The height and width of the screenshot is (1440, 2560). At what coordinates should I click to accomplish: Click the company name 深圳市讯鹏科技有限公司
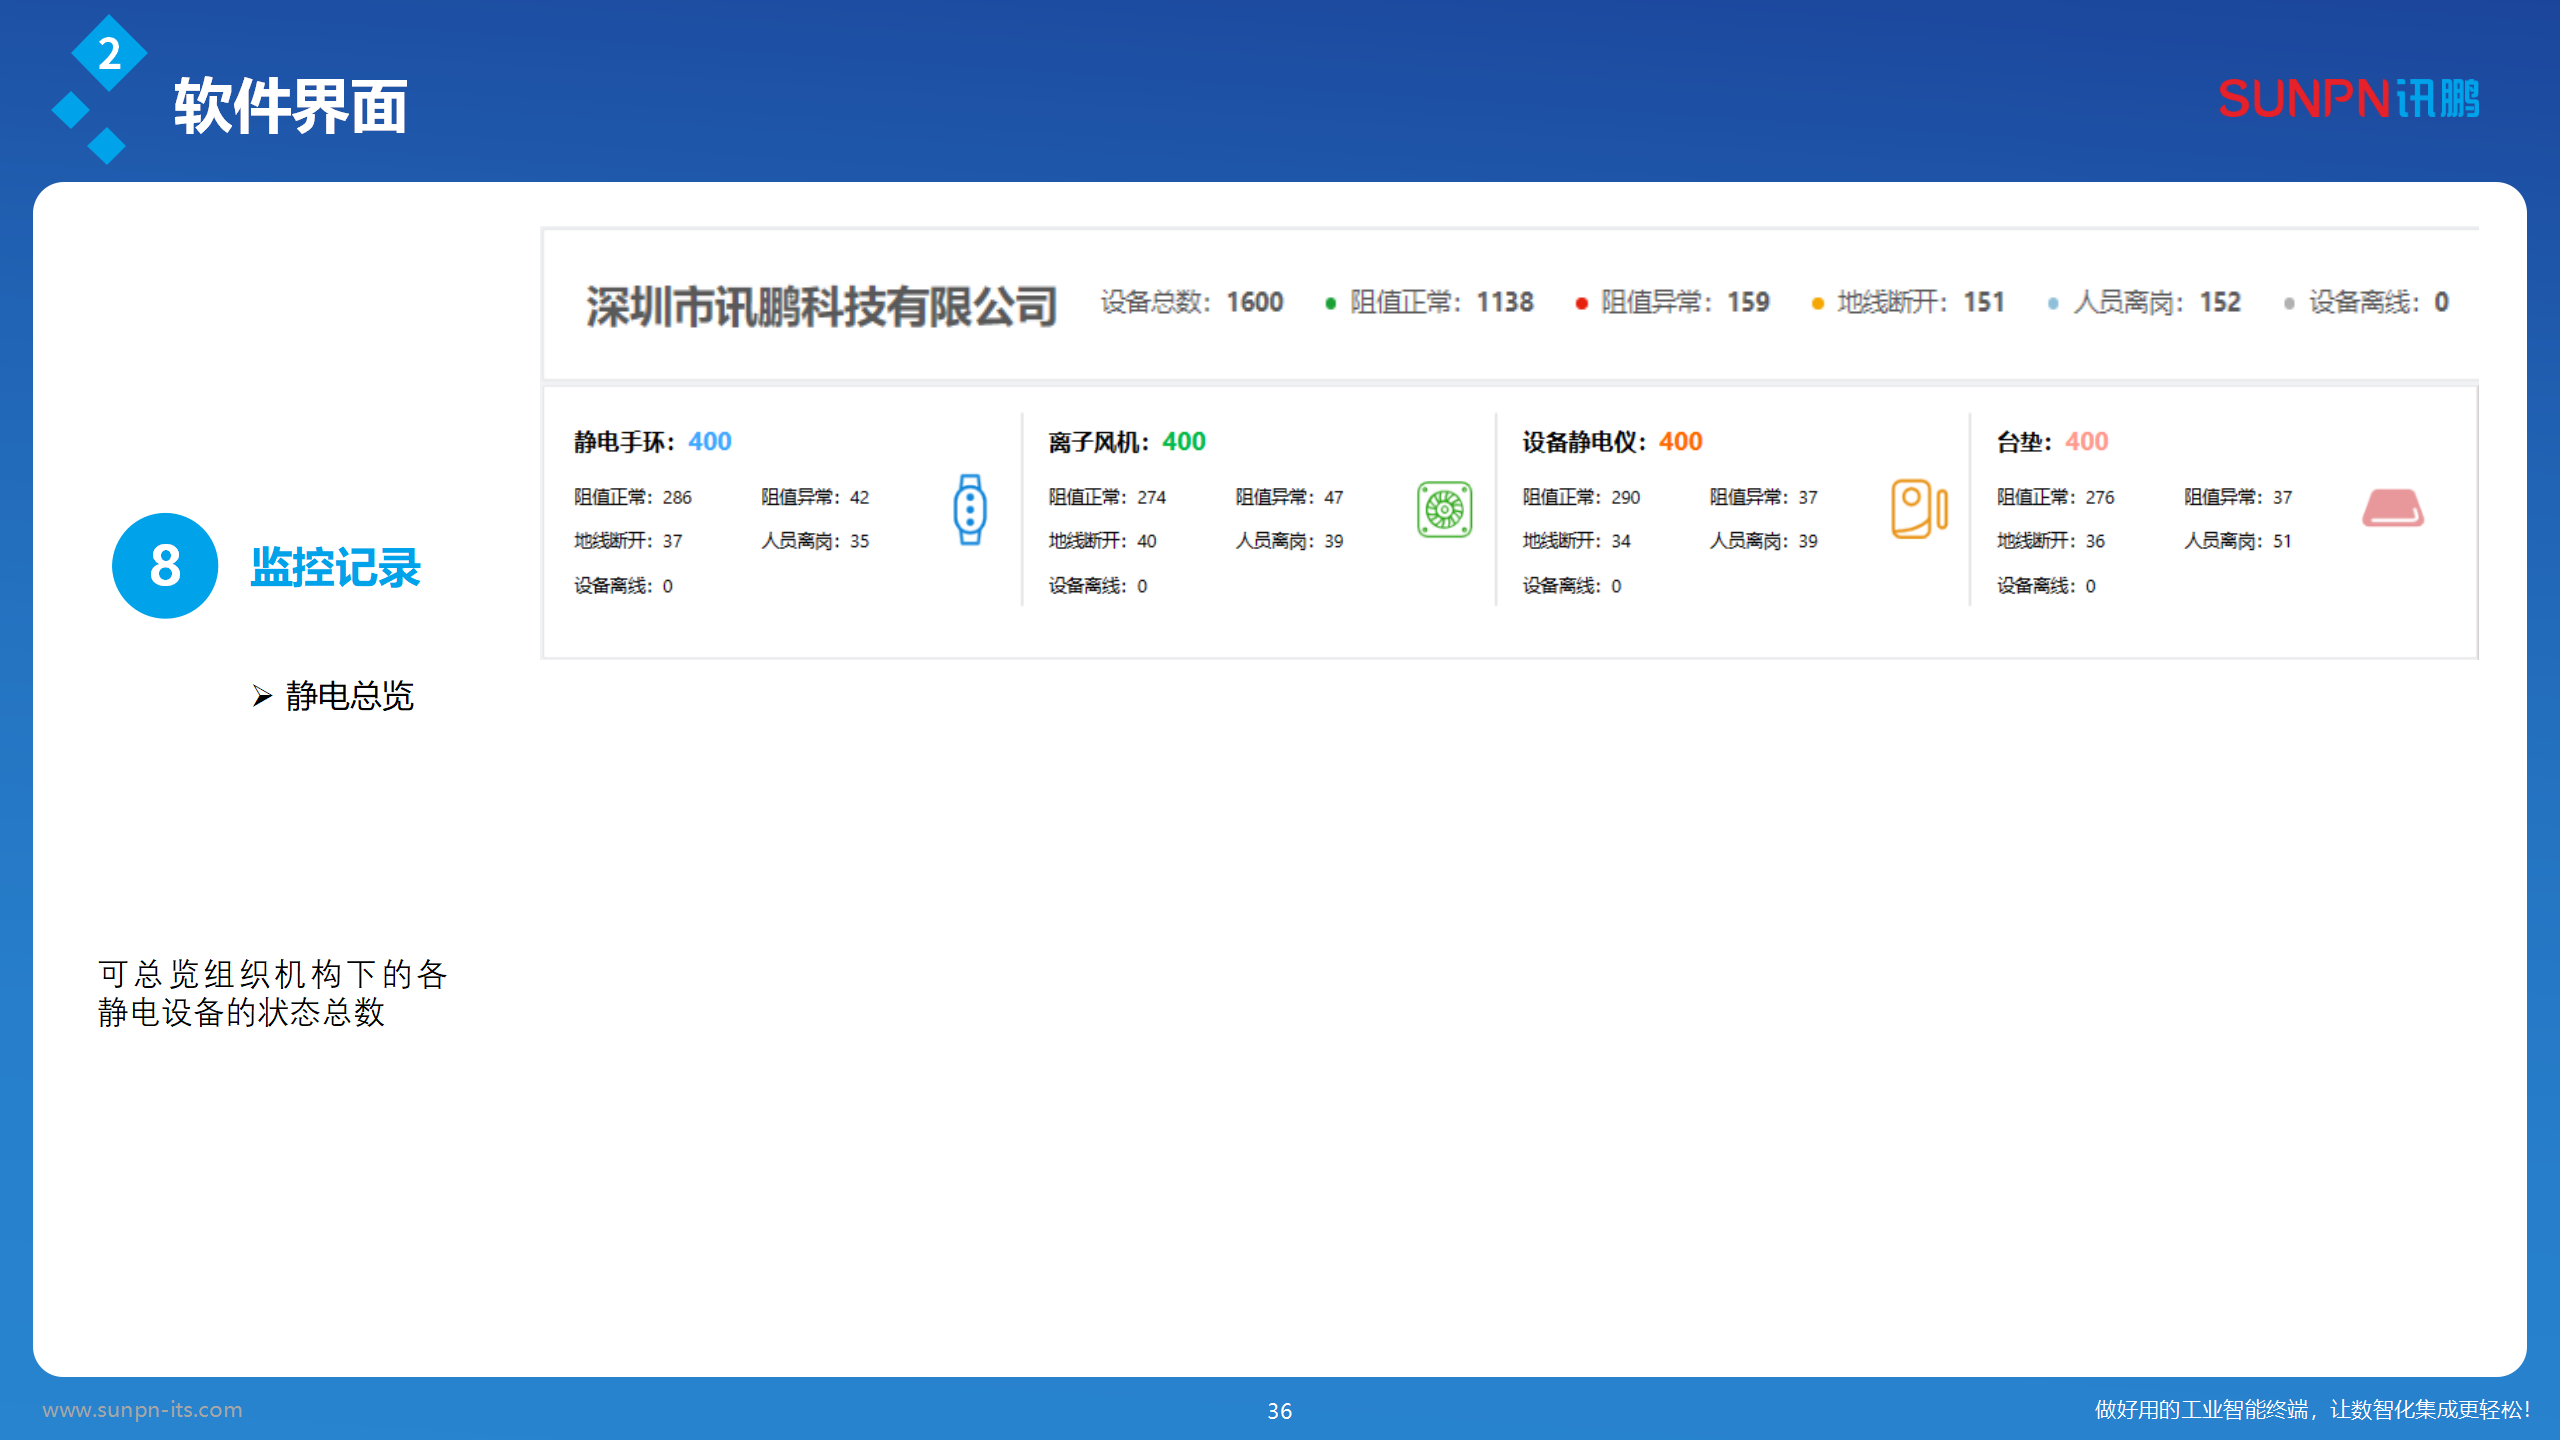(821, 306)
